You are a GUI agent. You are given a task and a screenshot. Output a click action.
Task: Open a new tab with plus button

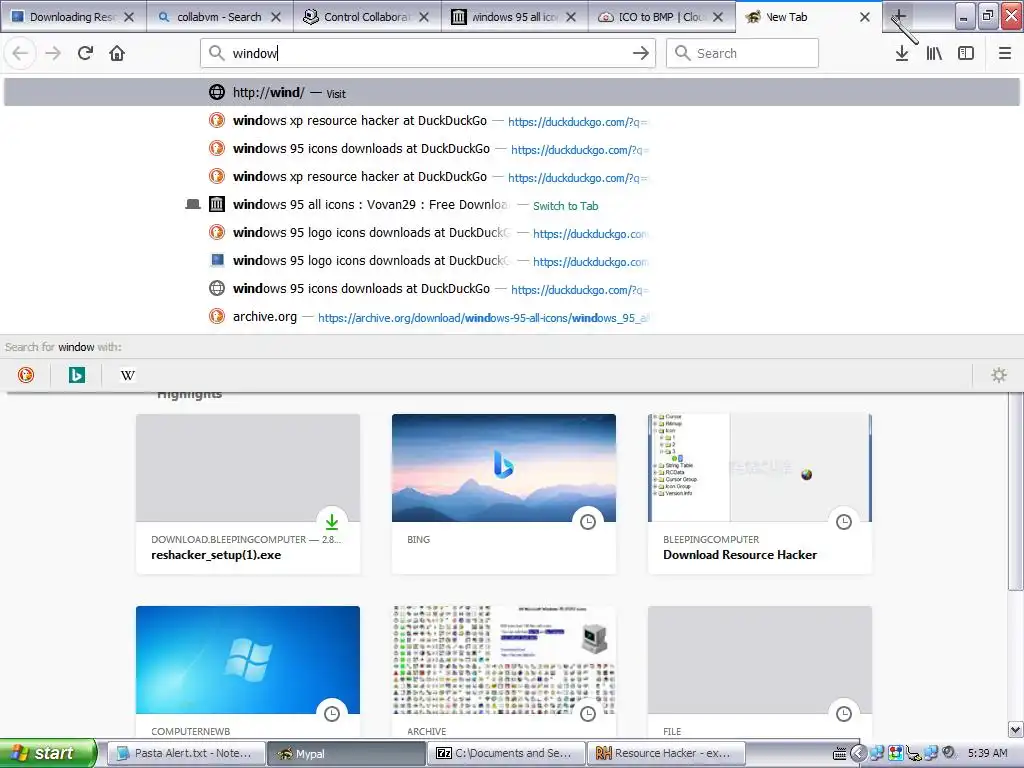coord(899,16)
